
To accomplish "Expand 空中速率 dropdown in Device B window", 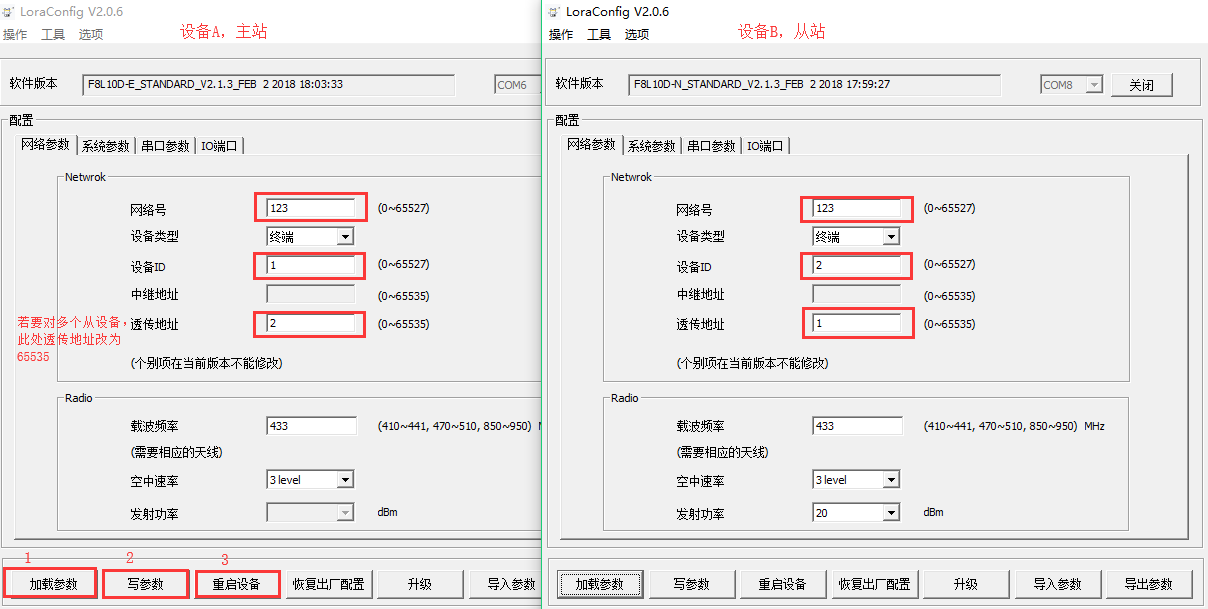I will tap(891, 480).
